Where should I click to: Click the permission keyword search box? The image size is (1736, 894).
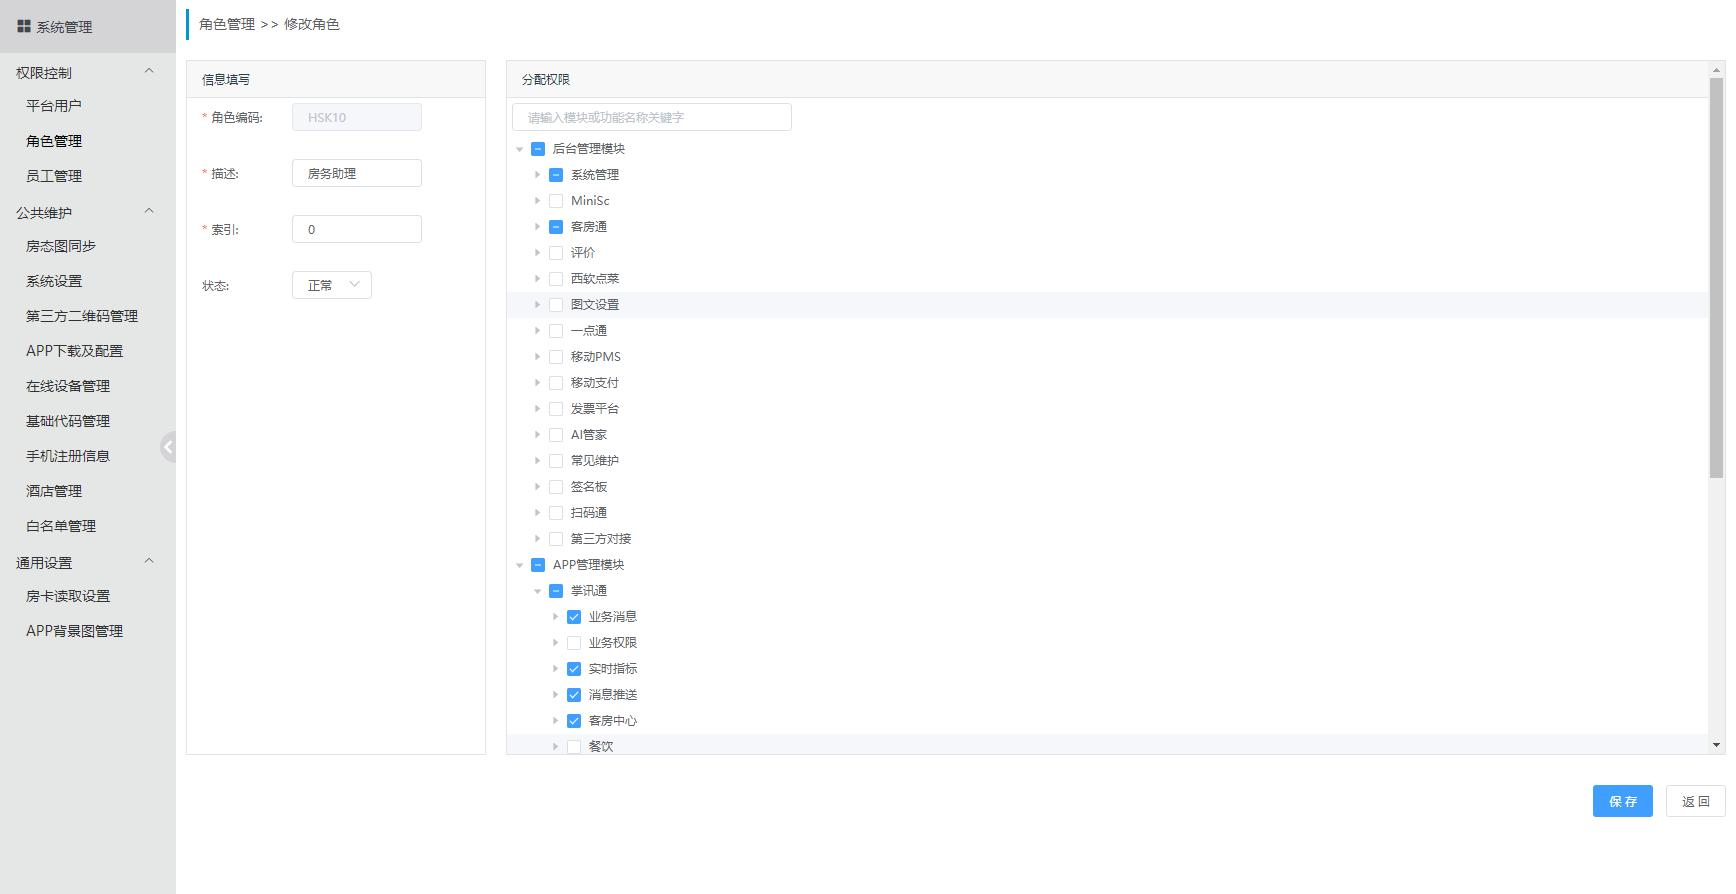[652, 117]
